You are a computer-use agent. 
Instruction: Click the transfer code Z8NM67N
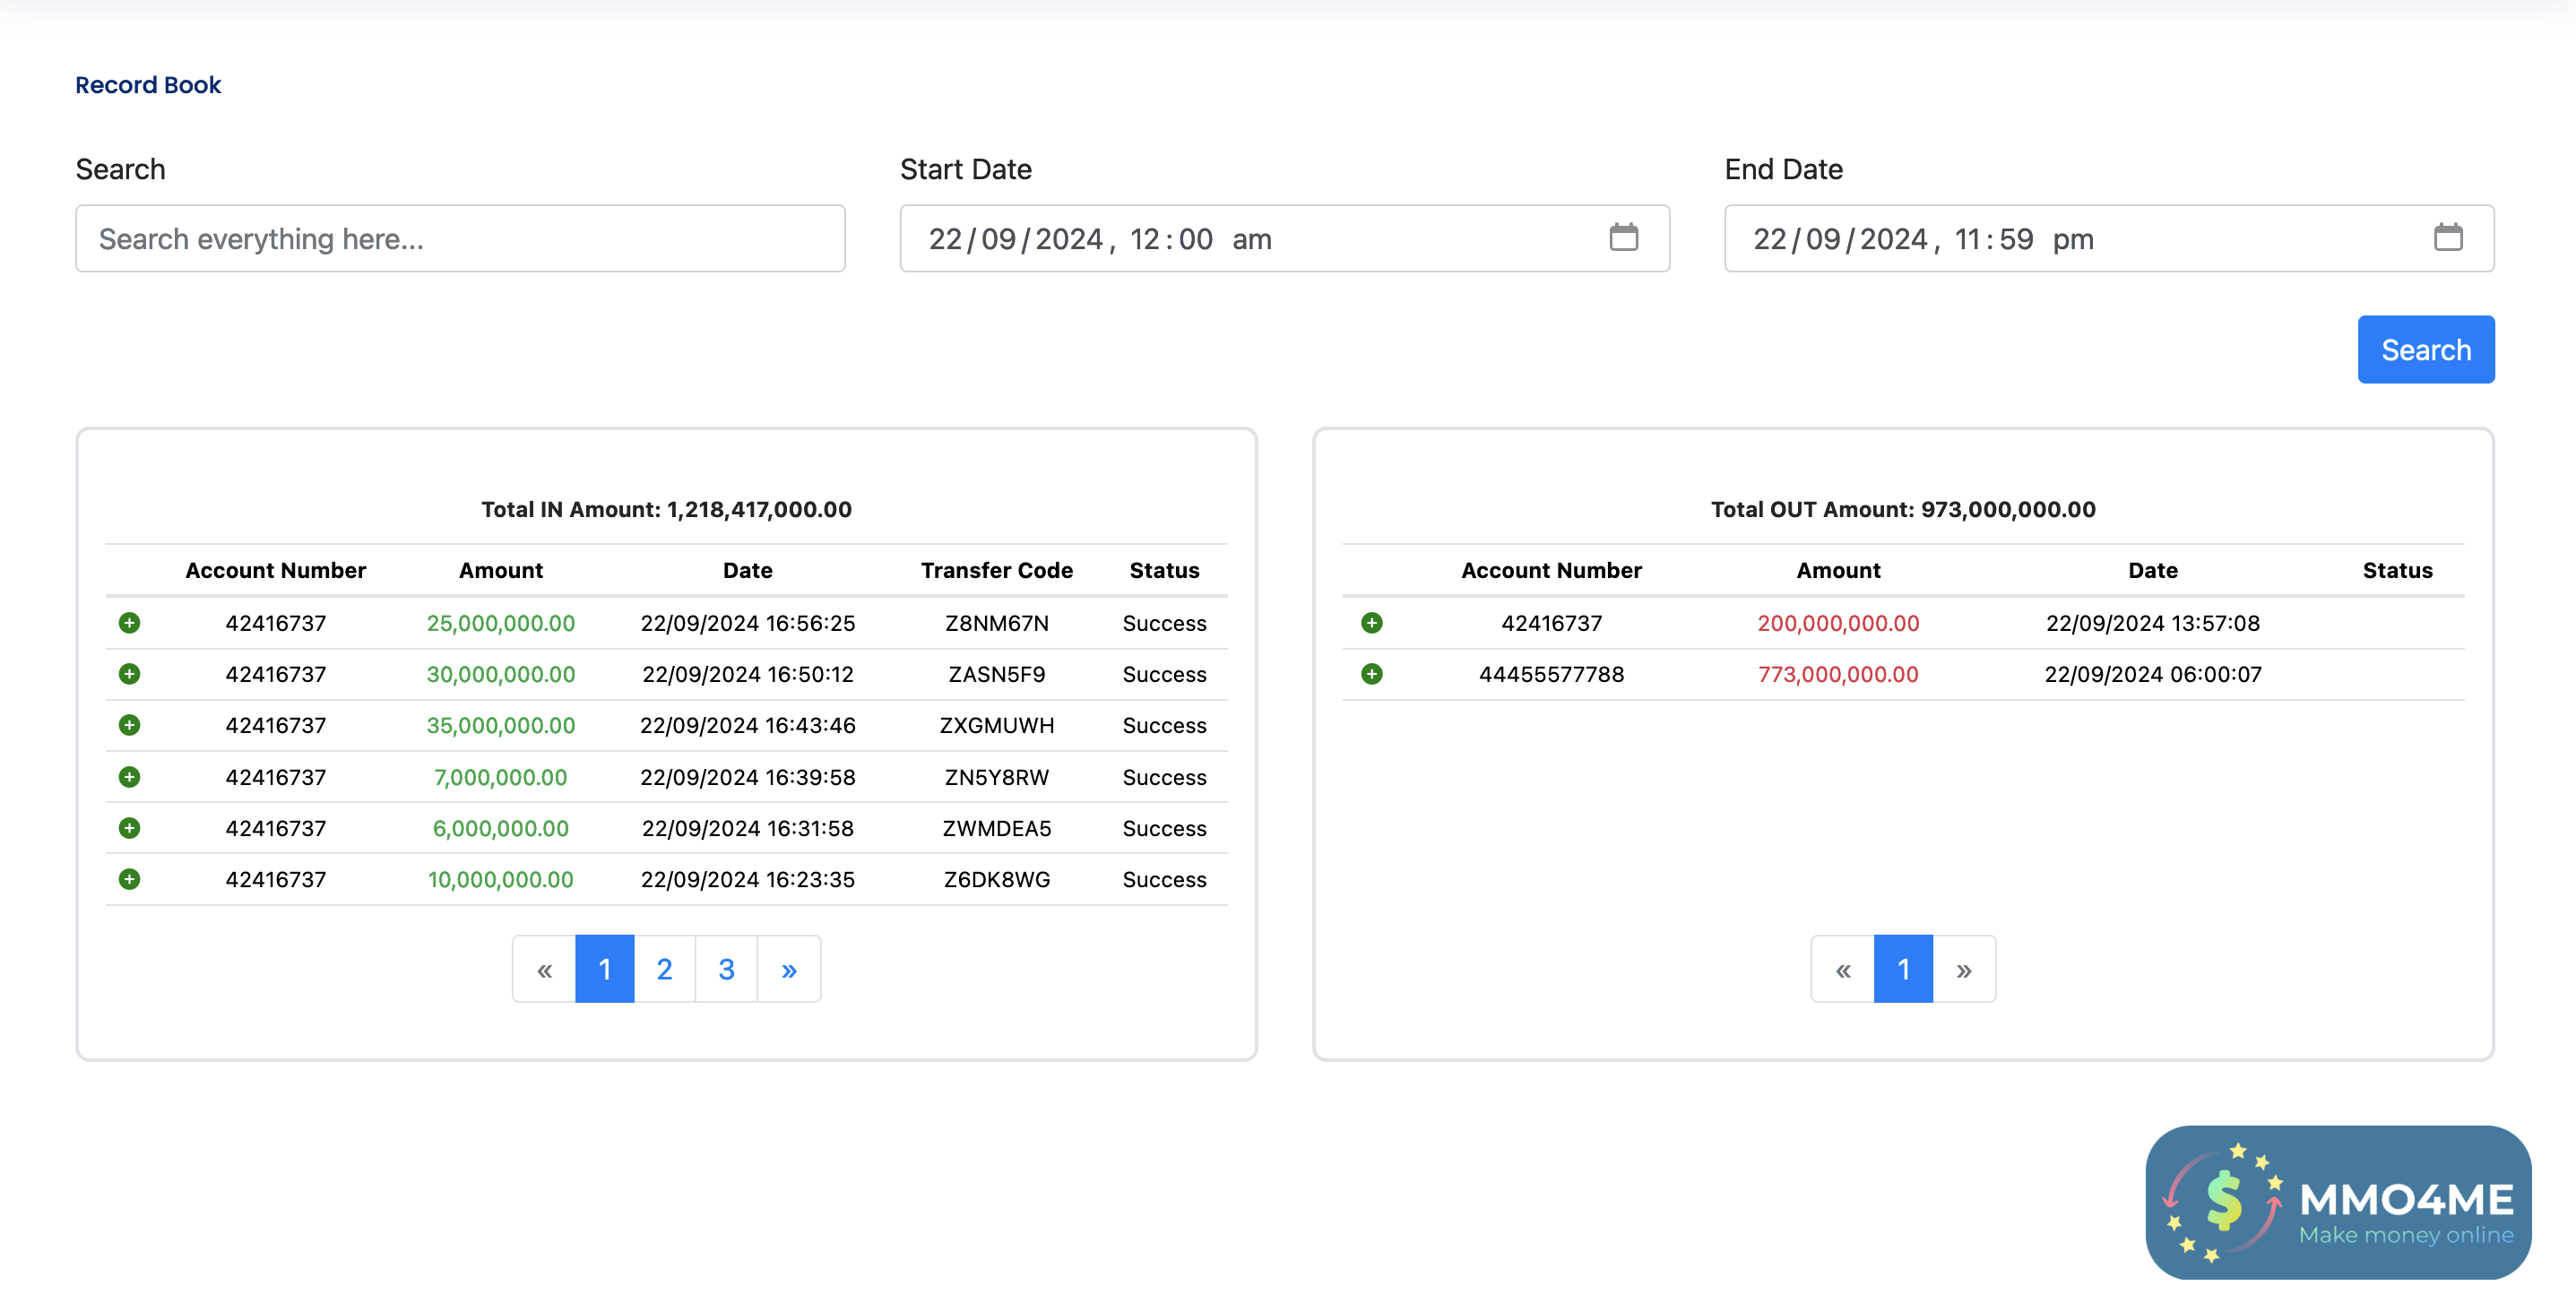(x=997, y=623)
